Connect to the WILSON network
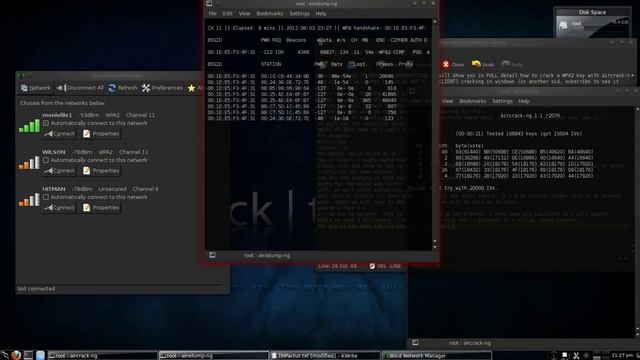This screenshot has height=360, width=640. (60, 171)
